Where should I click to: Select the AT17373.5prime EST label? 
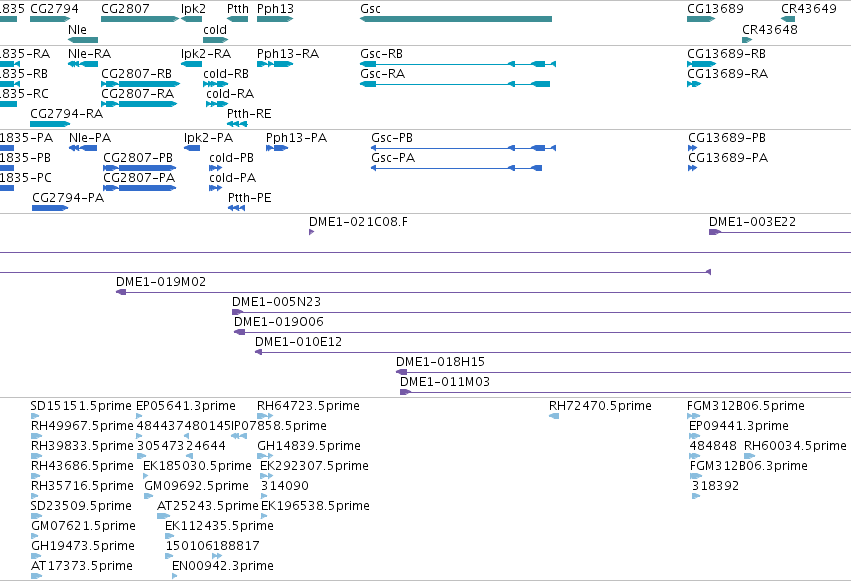click(82, 566)
